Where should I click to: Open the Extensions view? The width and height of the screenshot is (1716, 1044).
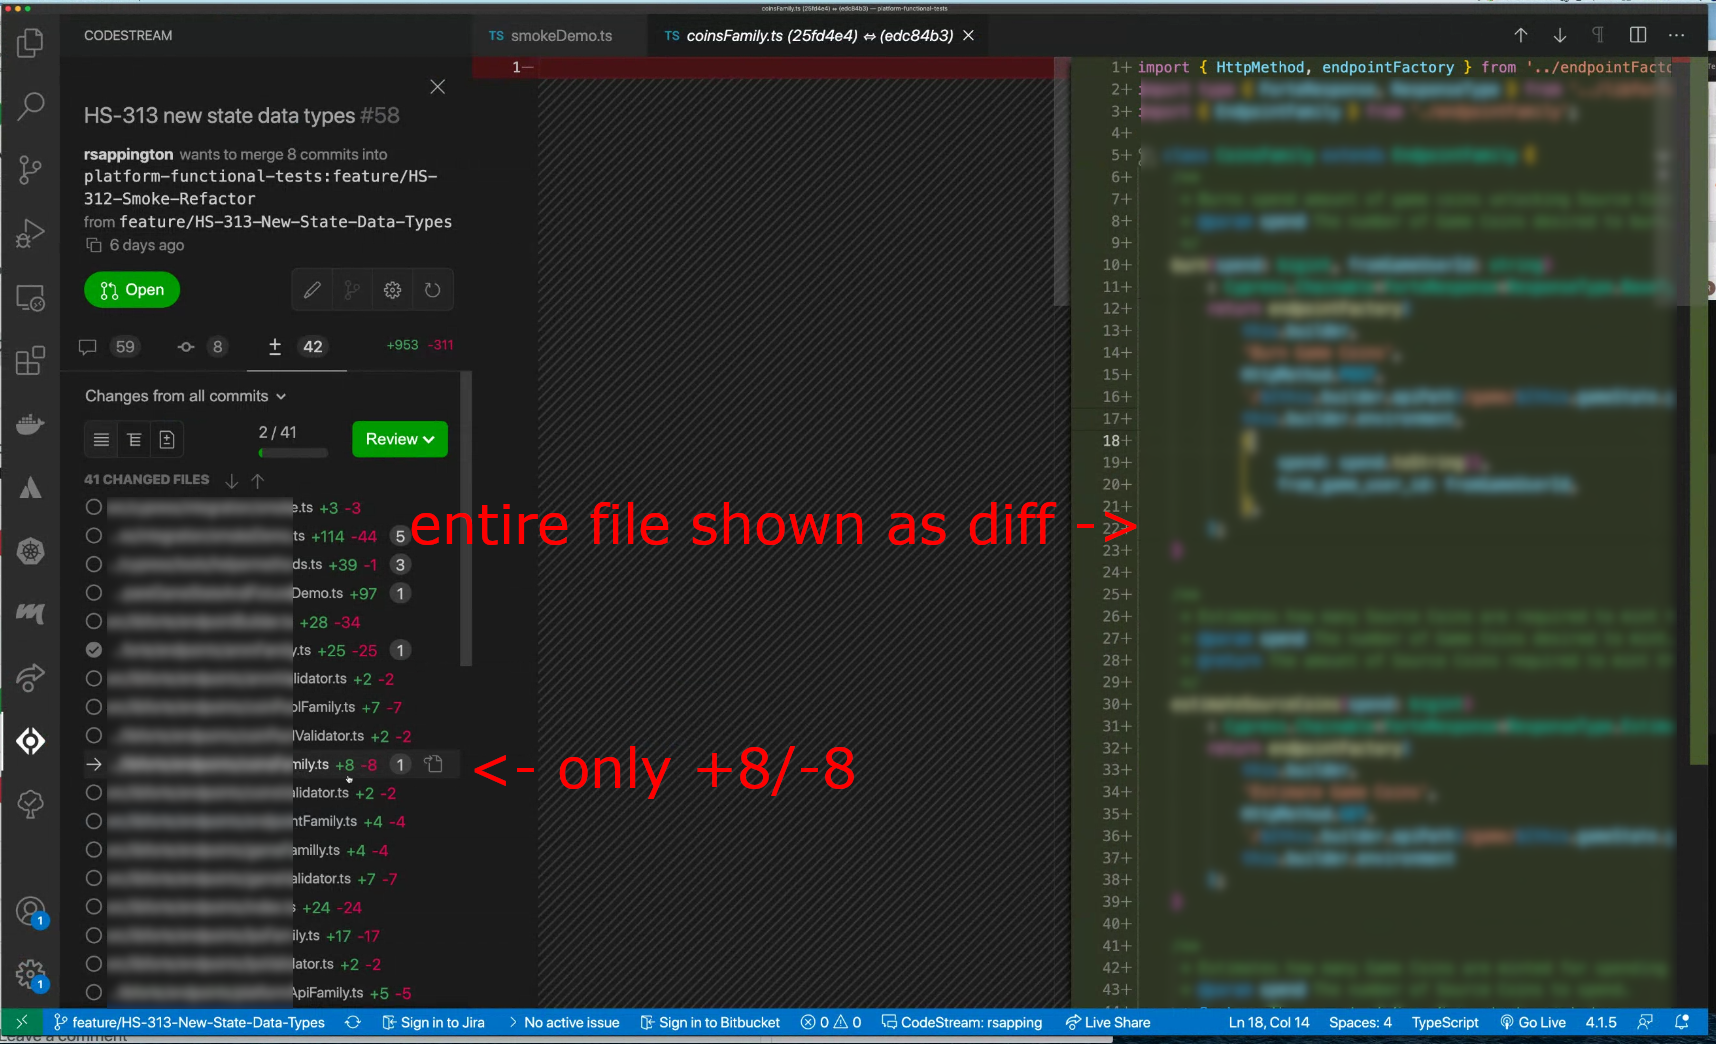30,360
